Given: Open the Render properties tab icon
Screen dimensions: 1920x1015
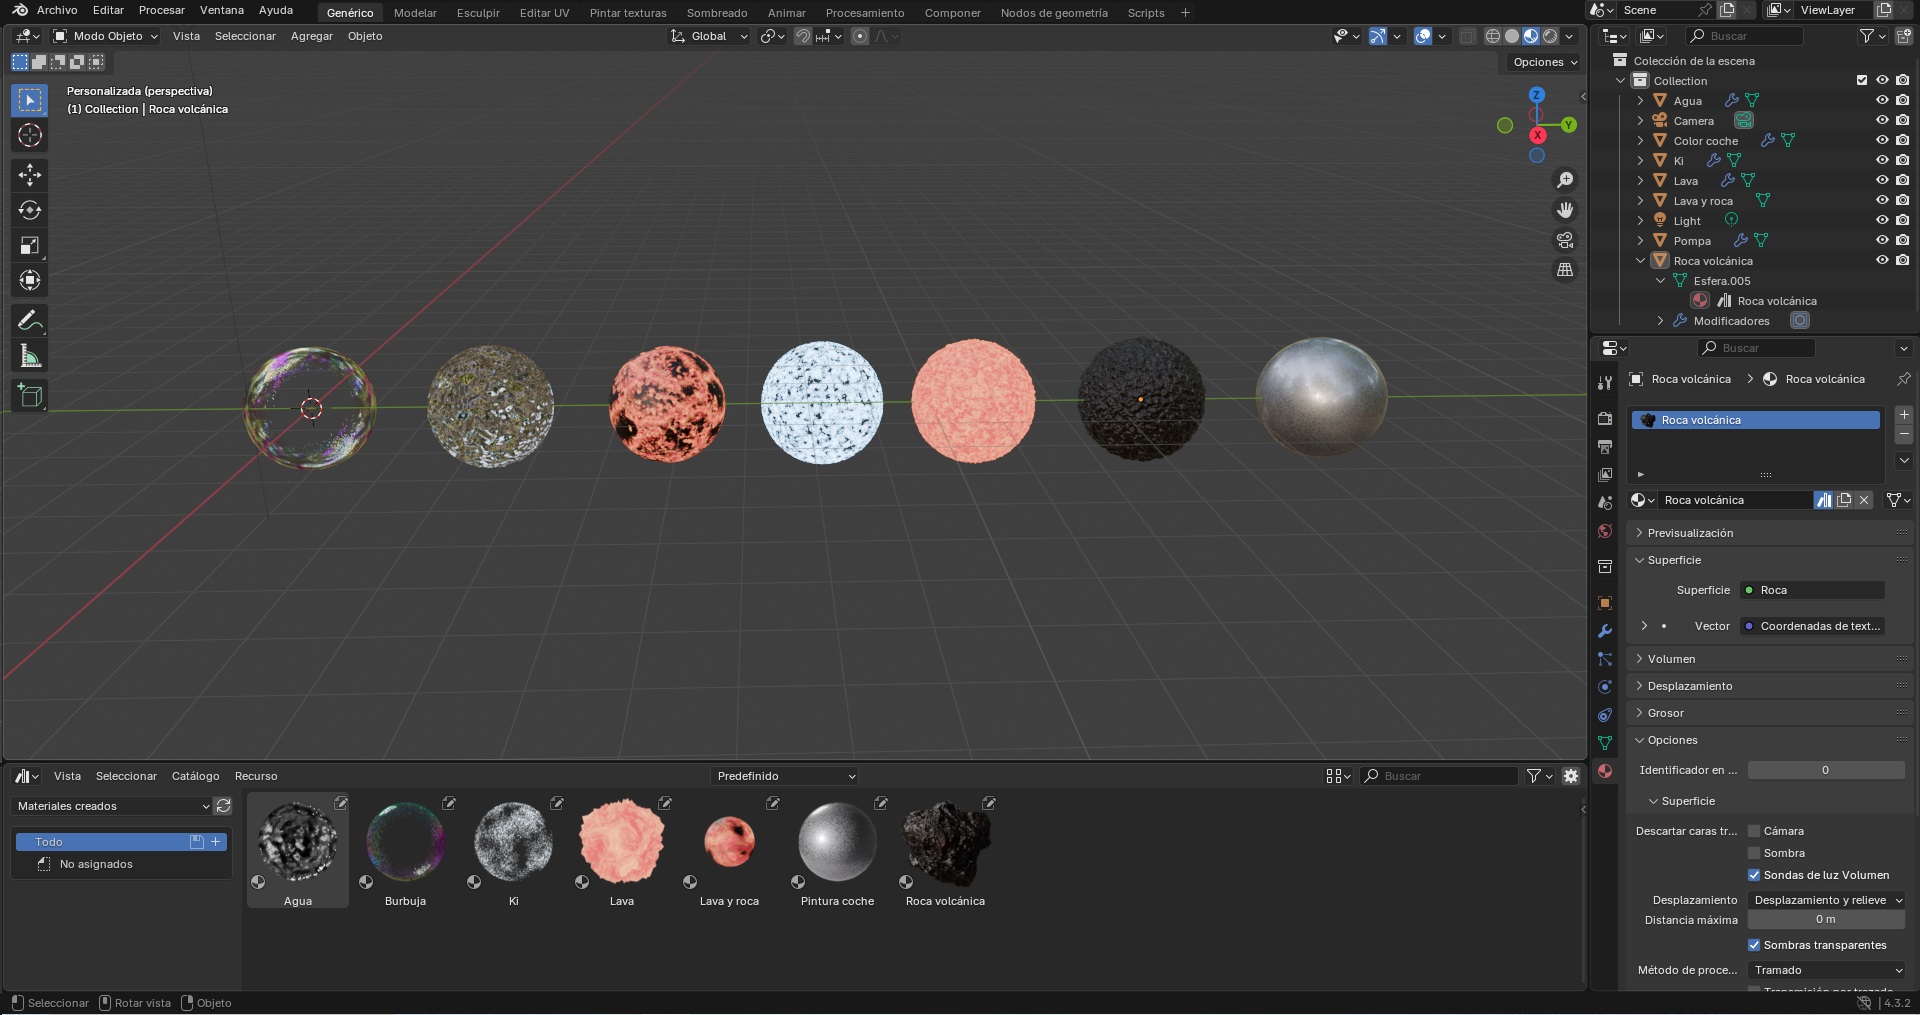Looking at the screenshot, I should pos(1605,418).
